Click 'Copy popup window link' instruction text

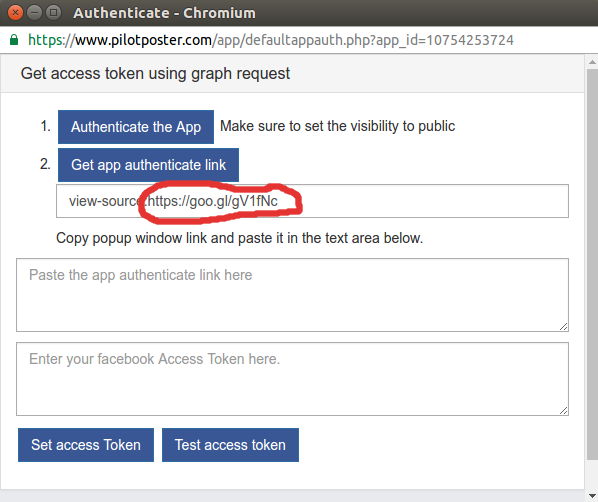(240, 238)
